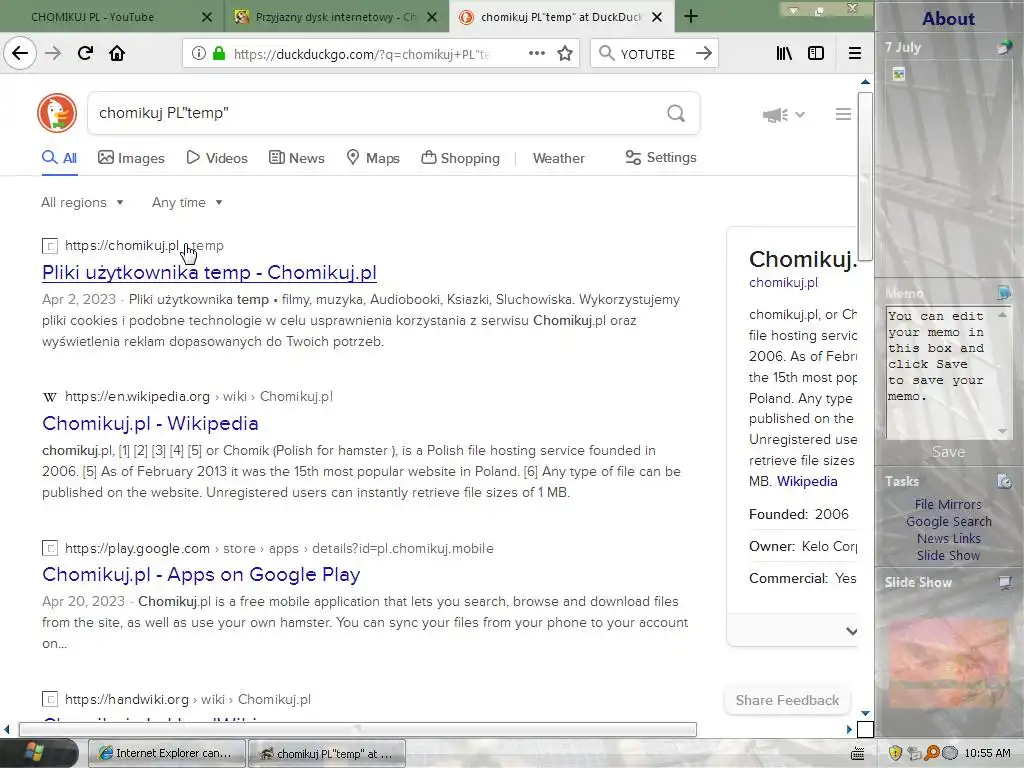Screen dimensions: 1024x768
Task: Open a new tab with the plus
Action: (691, 16)
